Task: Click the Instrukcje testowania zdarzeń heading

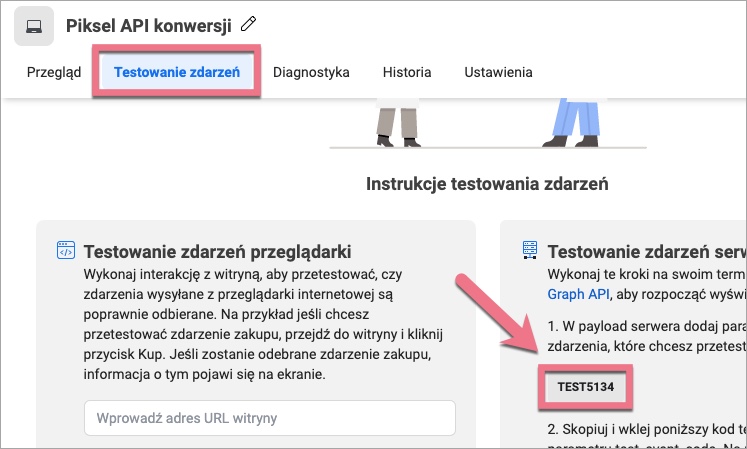Action: click(487, 184)
